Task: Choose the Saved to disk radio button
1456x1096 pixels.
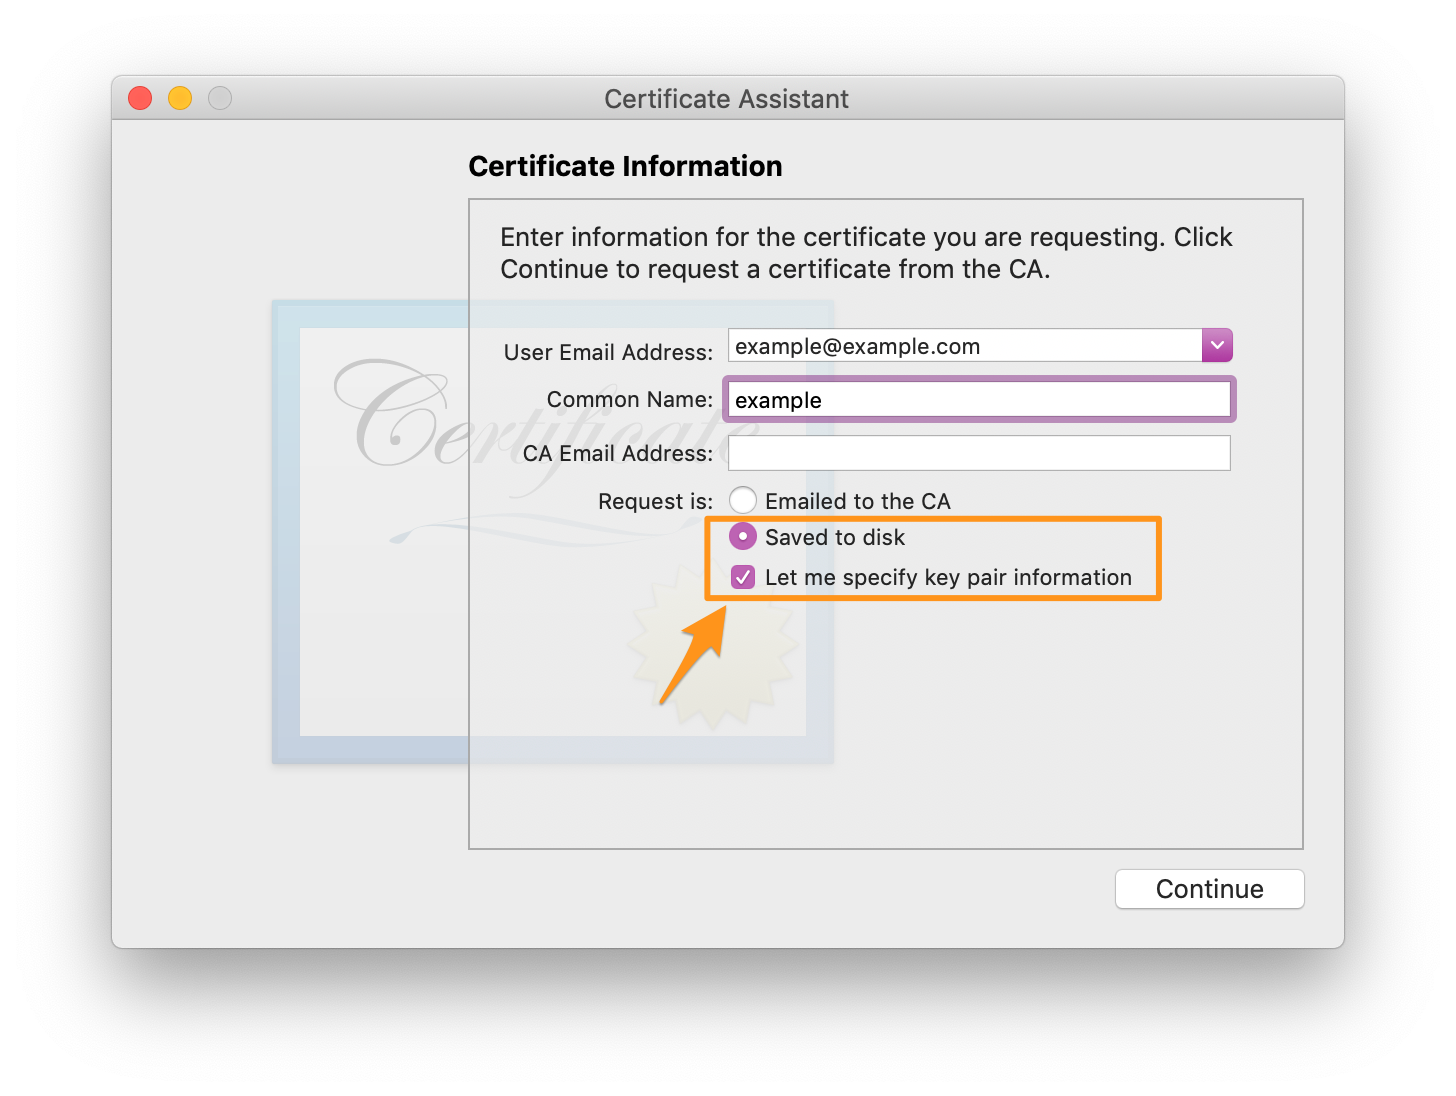Action: click(743, 537)
